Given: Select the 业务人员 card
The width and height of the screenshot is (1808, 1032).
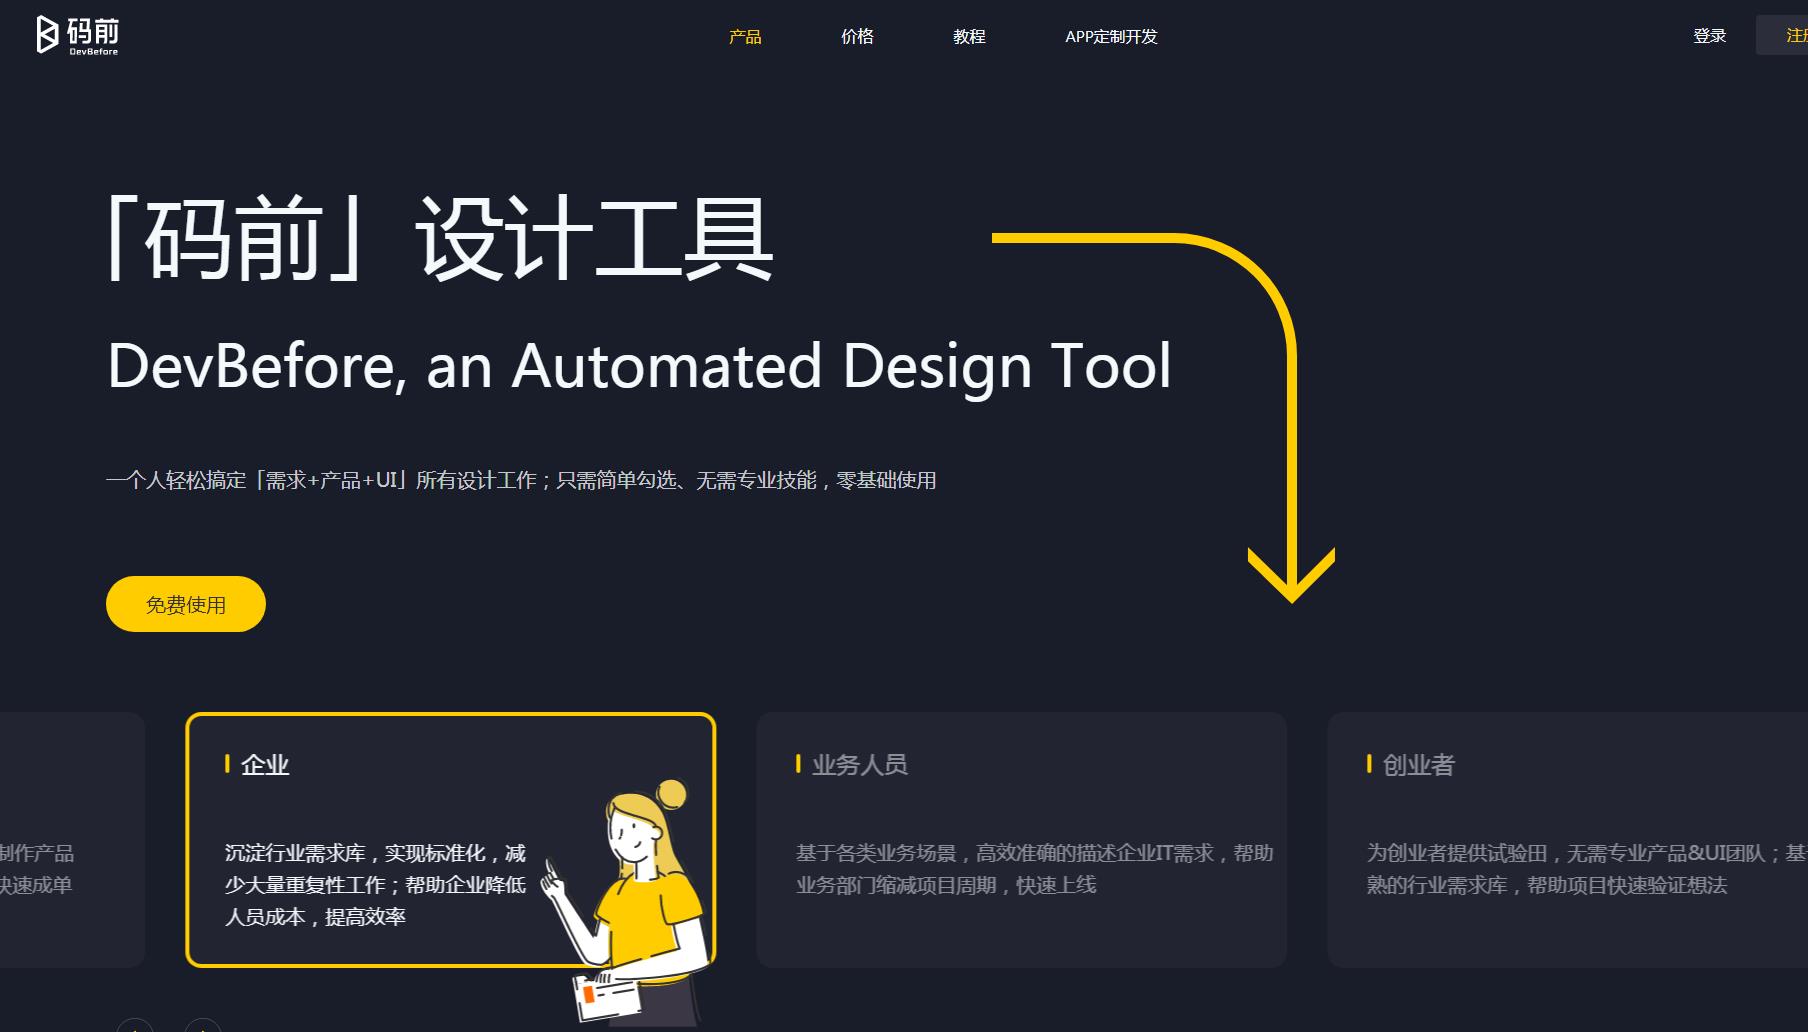Looking at the screenshot, I should coord(1021,840).
